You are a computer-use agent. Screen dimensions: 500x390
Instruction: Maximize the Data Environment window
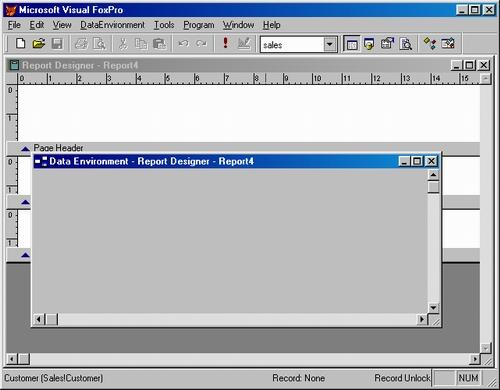(x=417, y=161)
